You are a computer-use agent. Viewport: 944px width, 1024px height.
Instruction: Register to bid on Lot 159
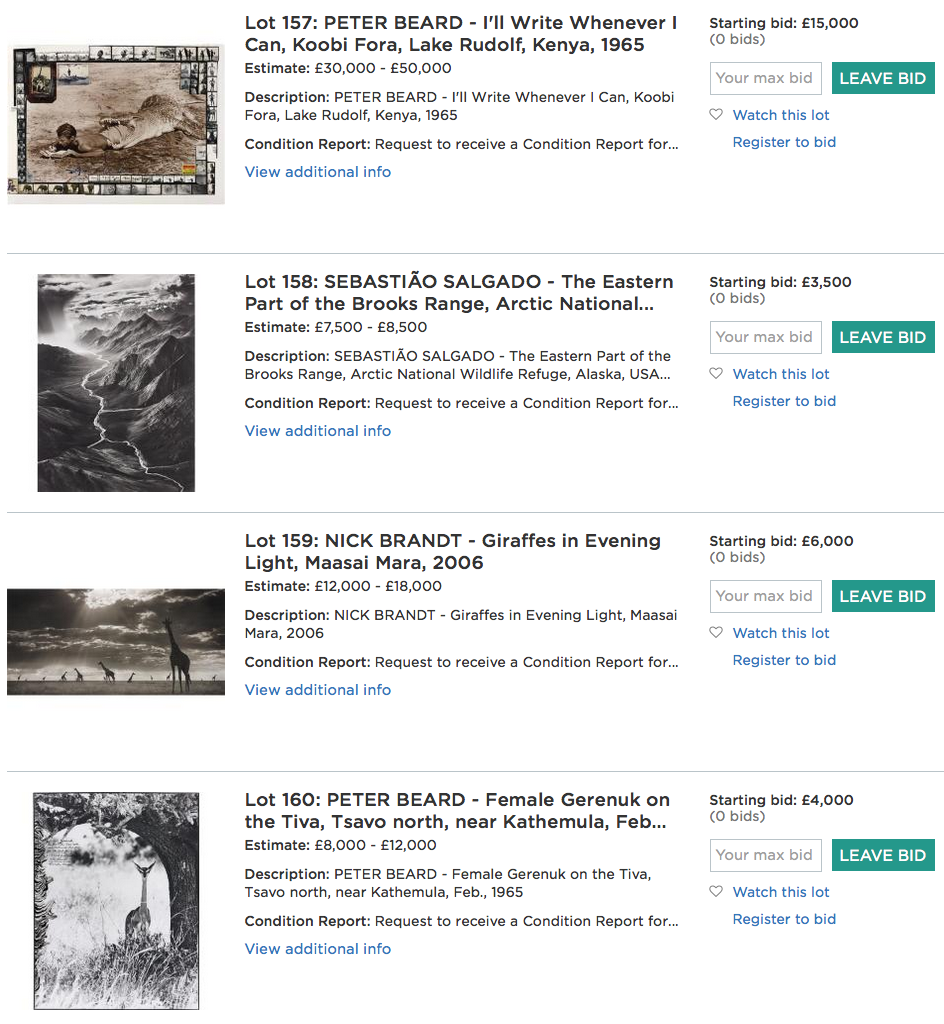click(784, 660)
